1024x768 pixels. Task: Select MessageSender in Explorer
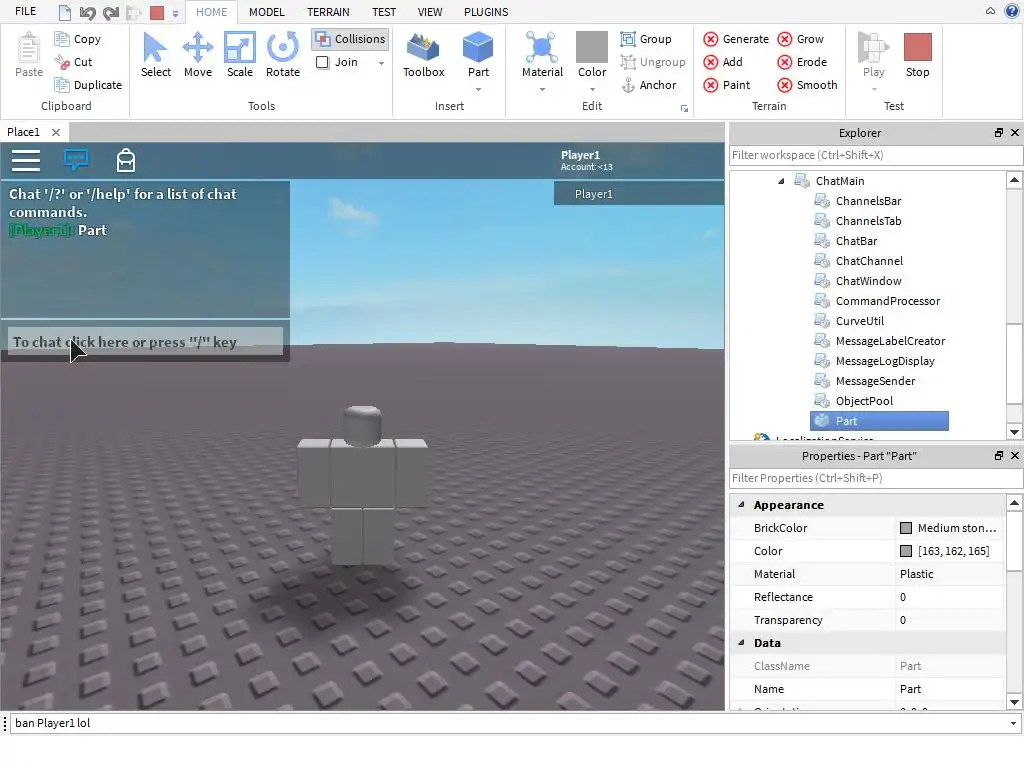865,381
